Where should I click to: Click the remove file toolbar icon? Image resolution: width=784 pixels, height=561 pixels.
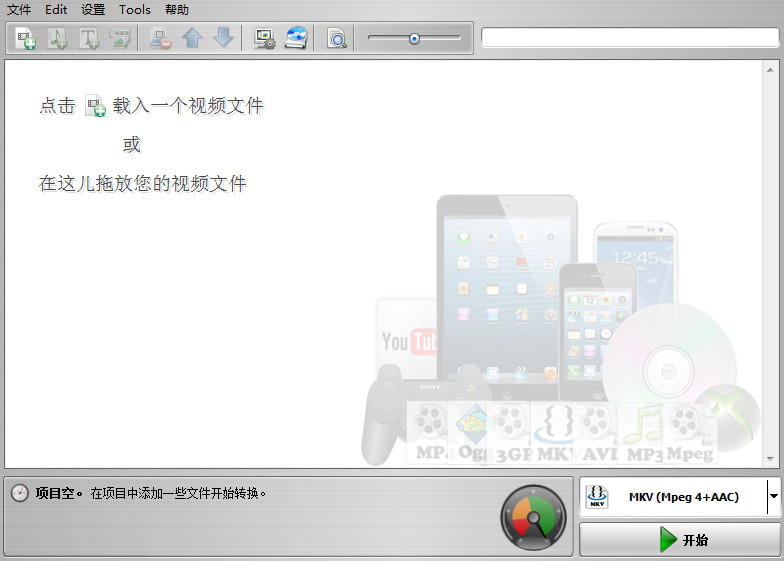point(160,39)
